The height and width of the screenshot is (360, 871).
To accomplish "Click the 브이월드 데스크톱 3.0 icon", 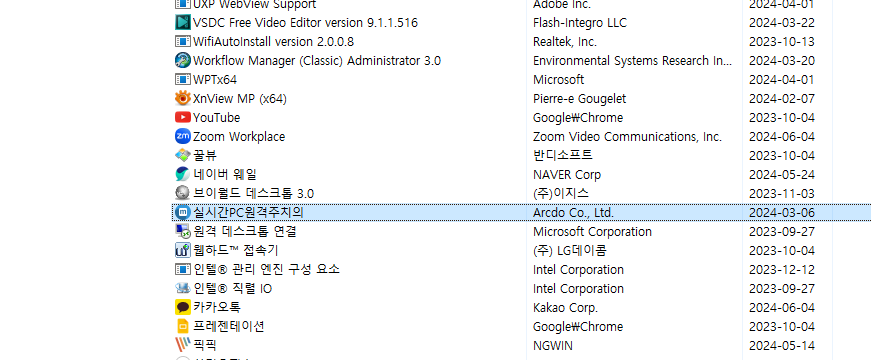I will point(182,193).
